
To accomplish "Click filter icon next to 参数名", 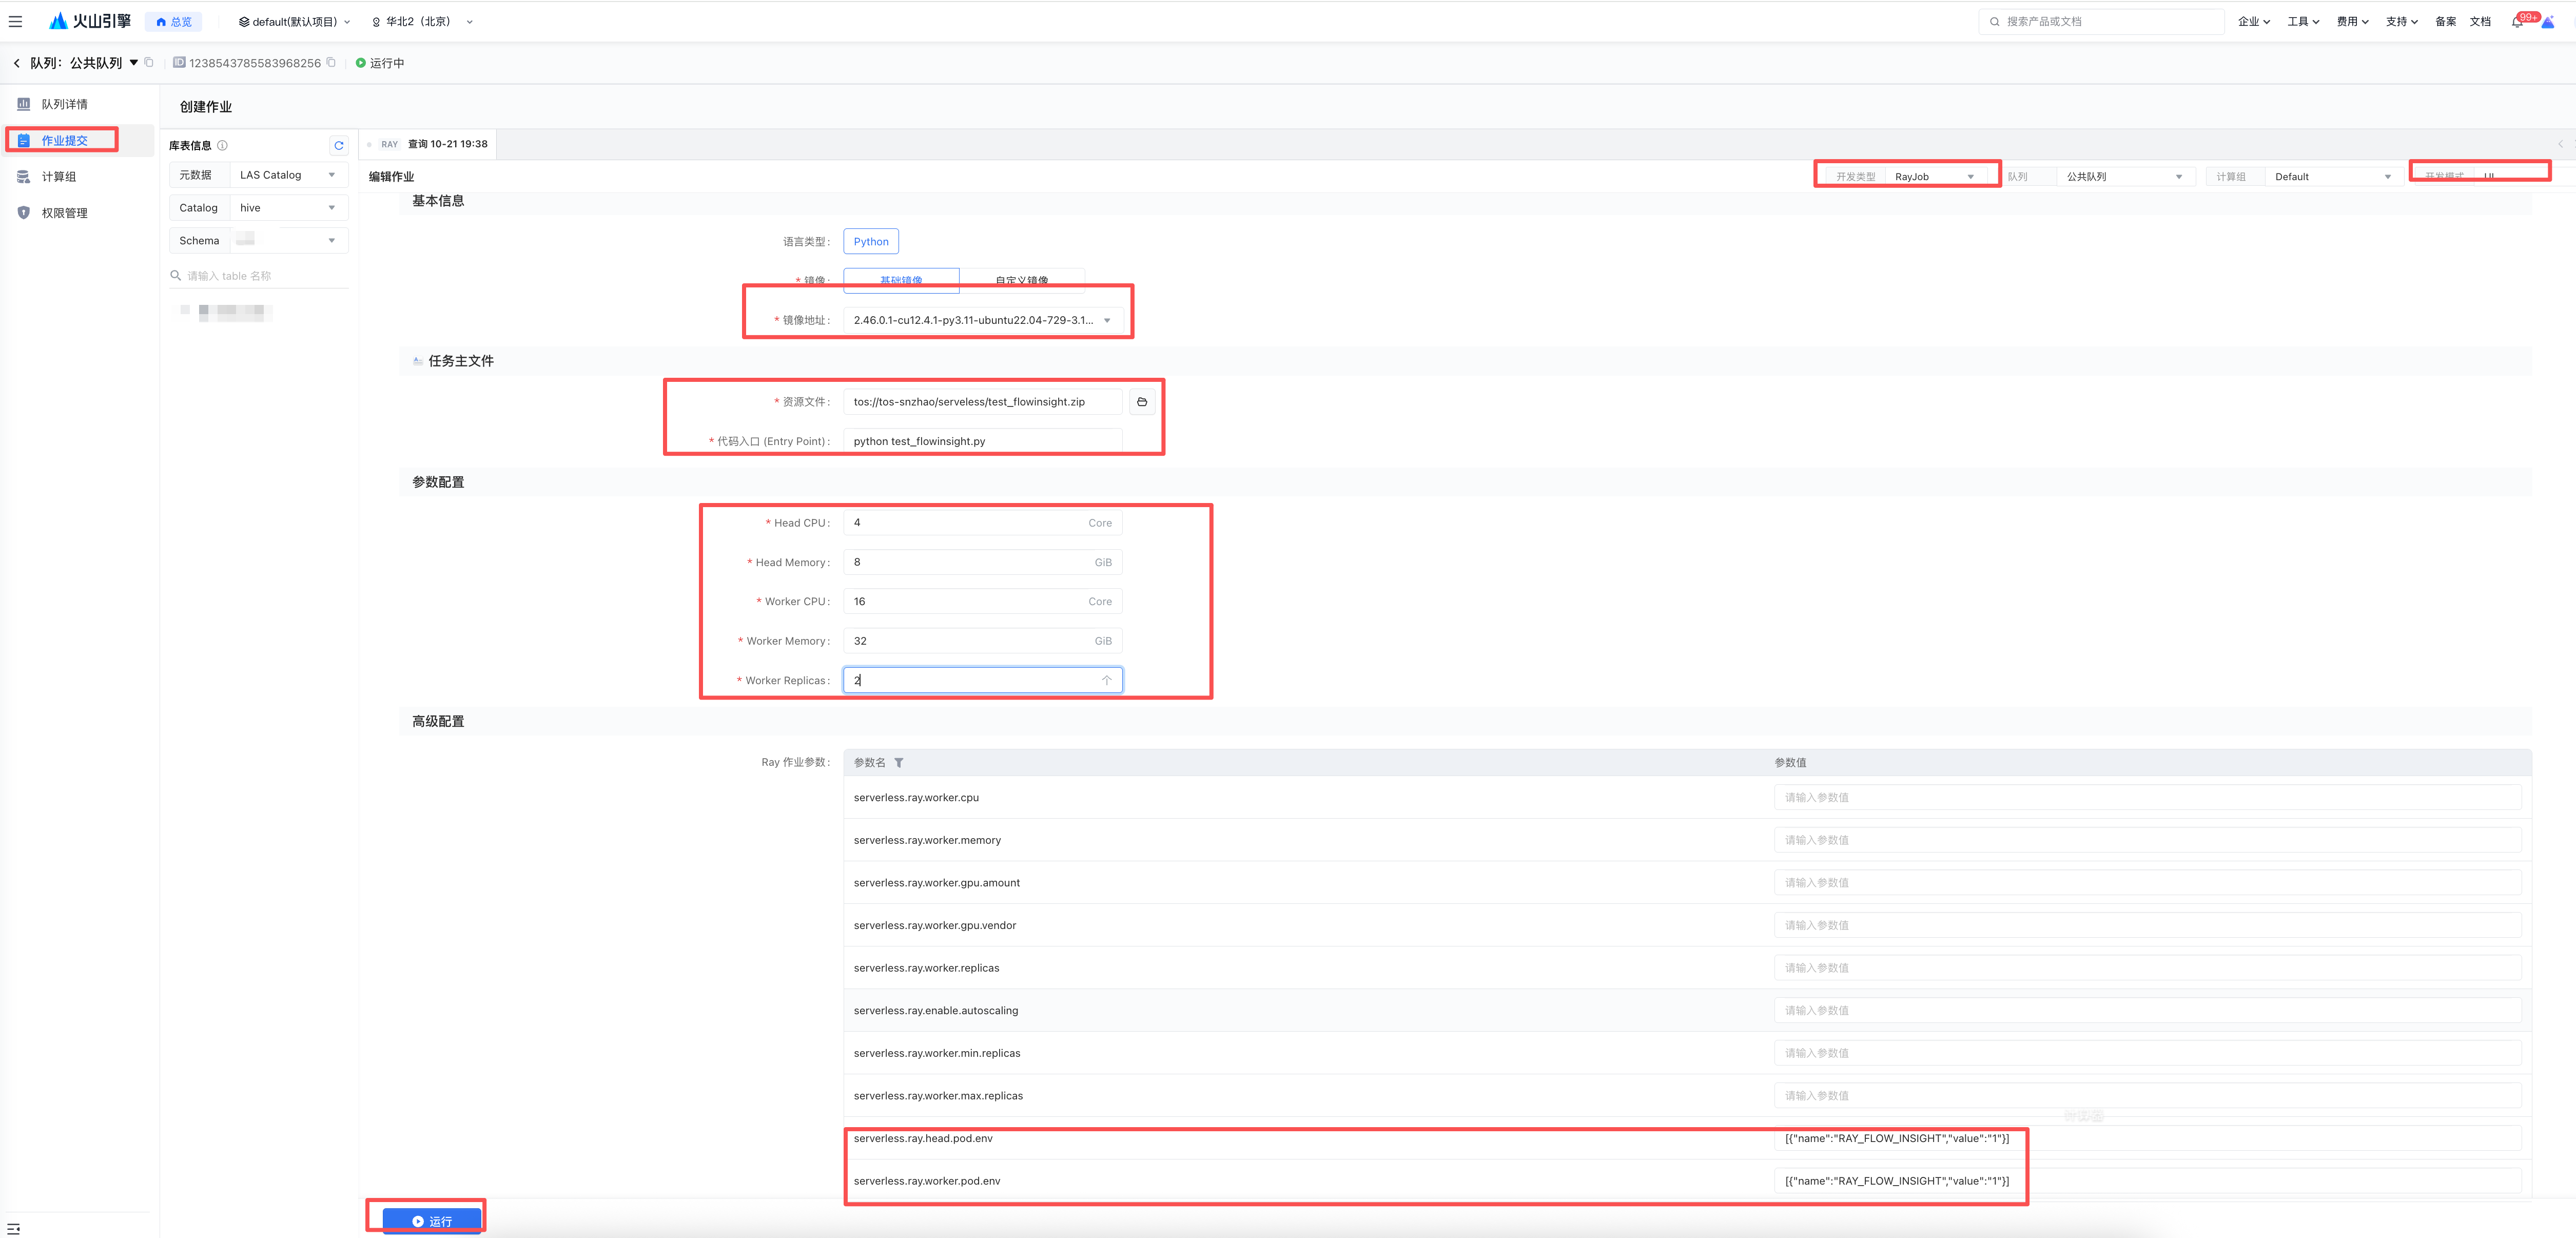I will click(x=899, y=763).
